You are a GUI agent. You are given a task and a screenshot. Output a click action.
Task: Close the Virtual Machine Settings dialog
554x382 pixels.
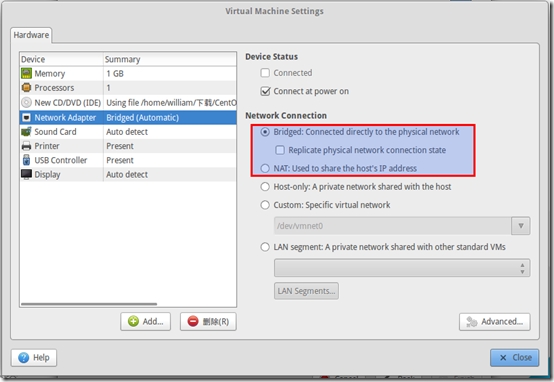514,358
